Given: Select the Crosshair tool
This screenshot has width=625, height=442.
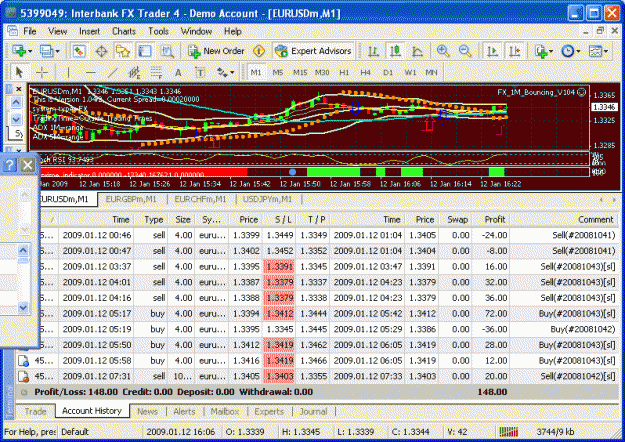Looking at the screenshot, I should point(41,73).
